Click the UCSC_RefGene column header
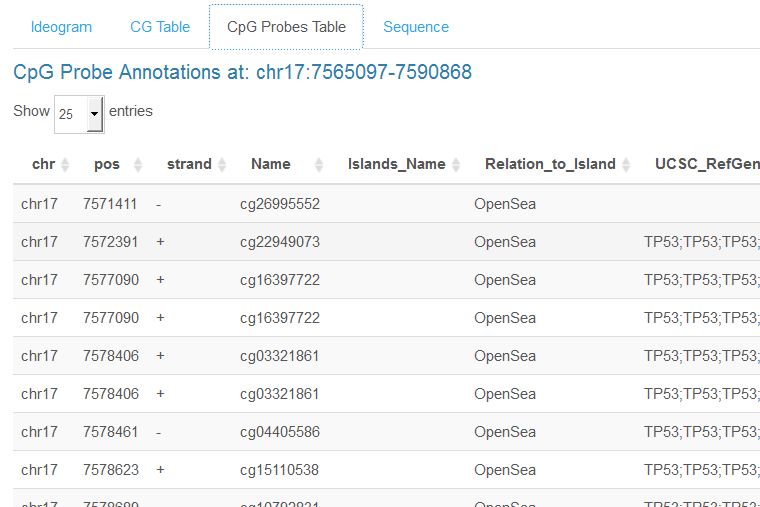Viewport: 760px width, 507px height. [707, 164]
